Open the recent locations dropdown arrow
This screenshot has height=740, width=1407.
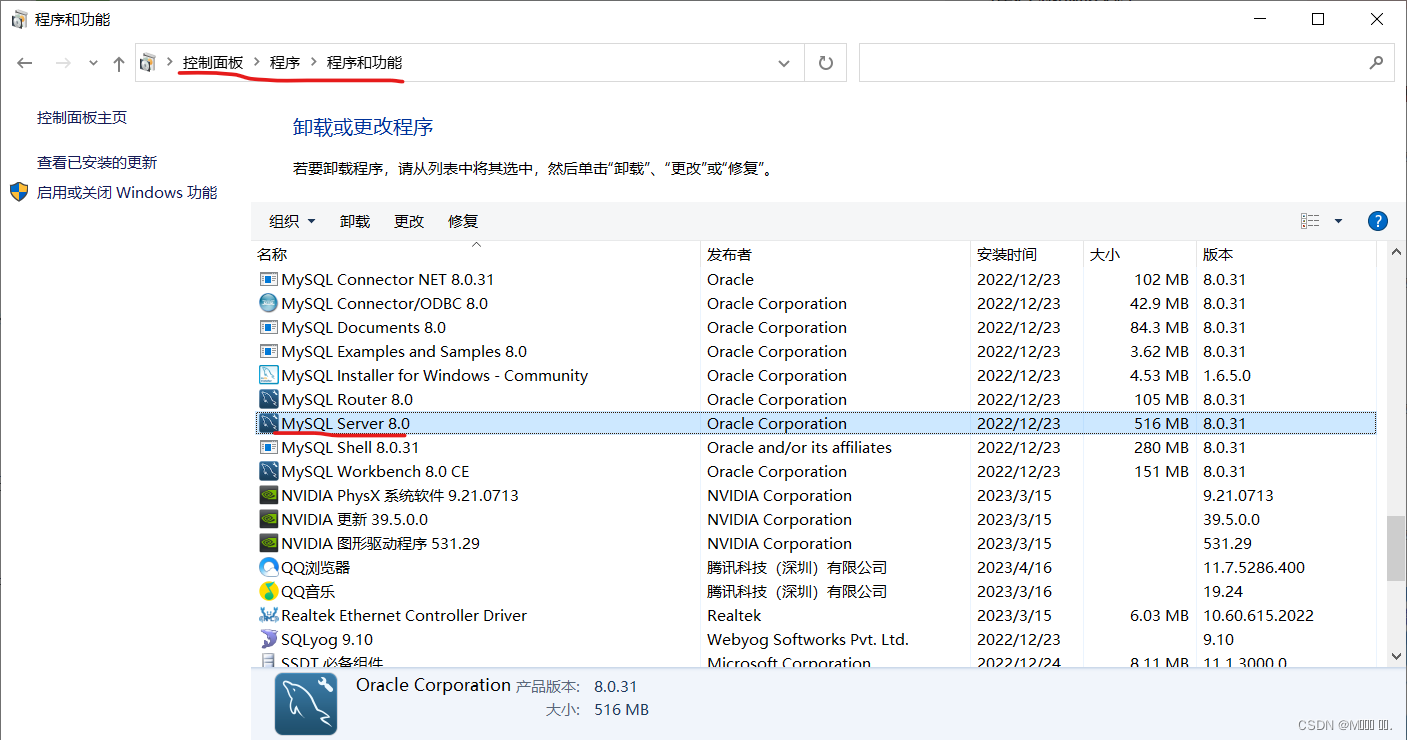[93, 63]
